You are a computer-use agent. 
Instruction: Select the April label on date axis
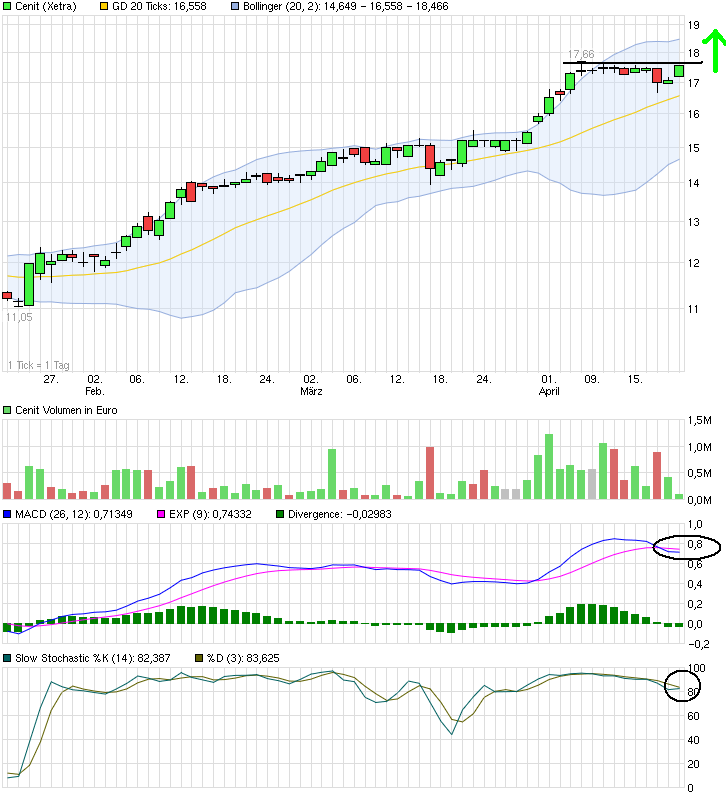548,392
